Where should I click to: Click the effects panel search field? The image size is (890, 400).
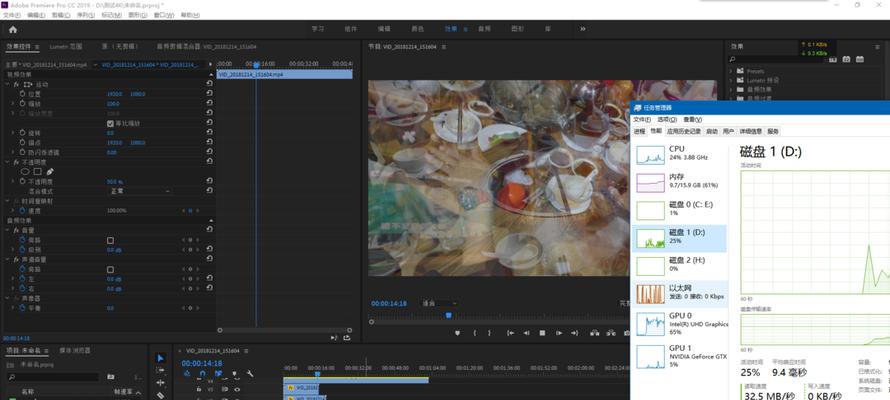pyautogui.click(x=776, y=58)
